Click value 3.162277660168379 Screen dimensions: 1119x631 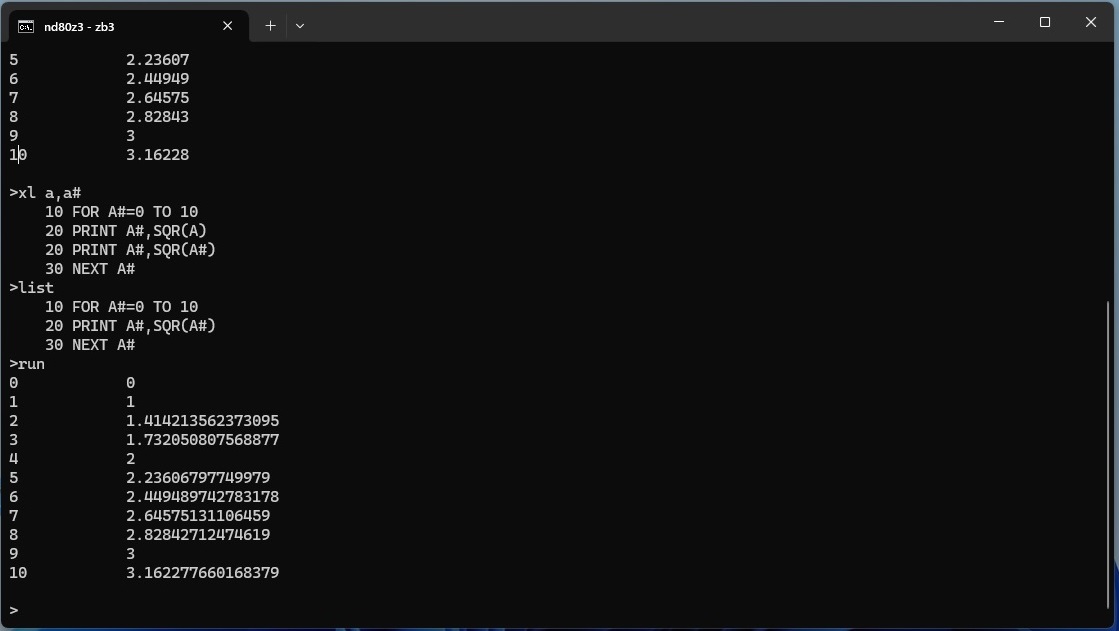coord(203,572)
